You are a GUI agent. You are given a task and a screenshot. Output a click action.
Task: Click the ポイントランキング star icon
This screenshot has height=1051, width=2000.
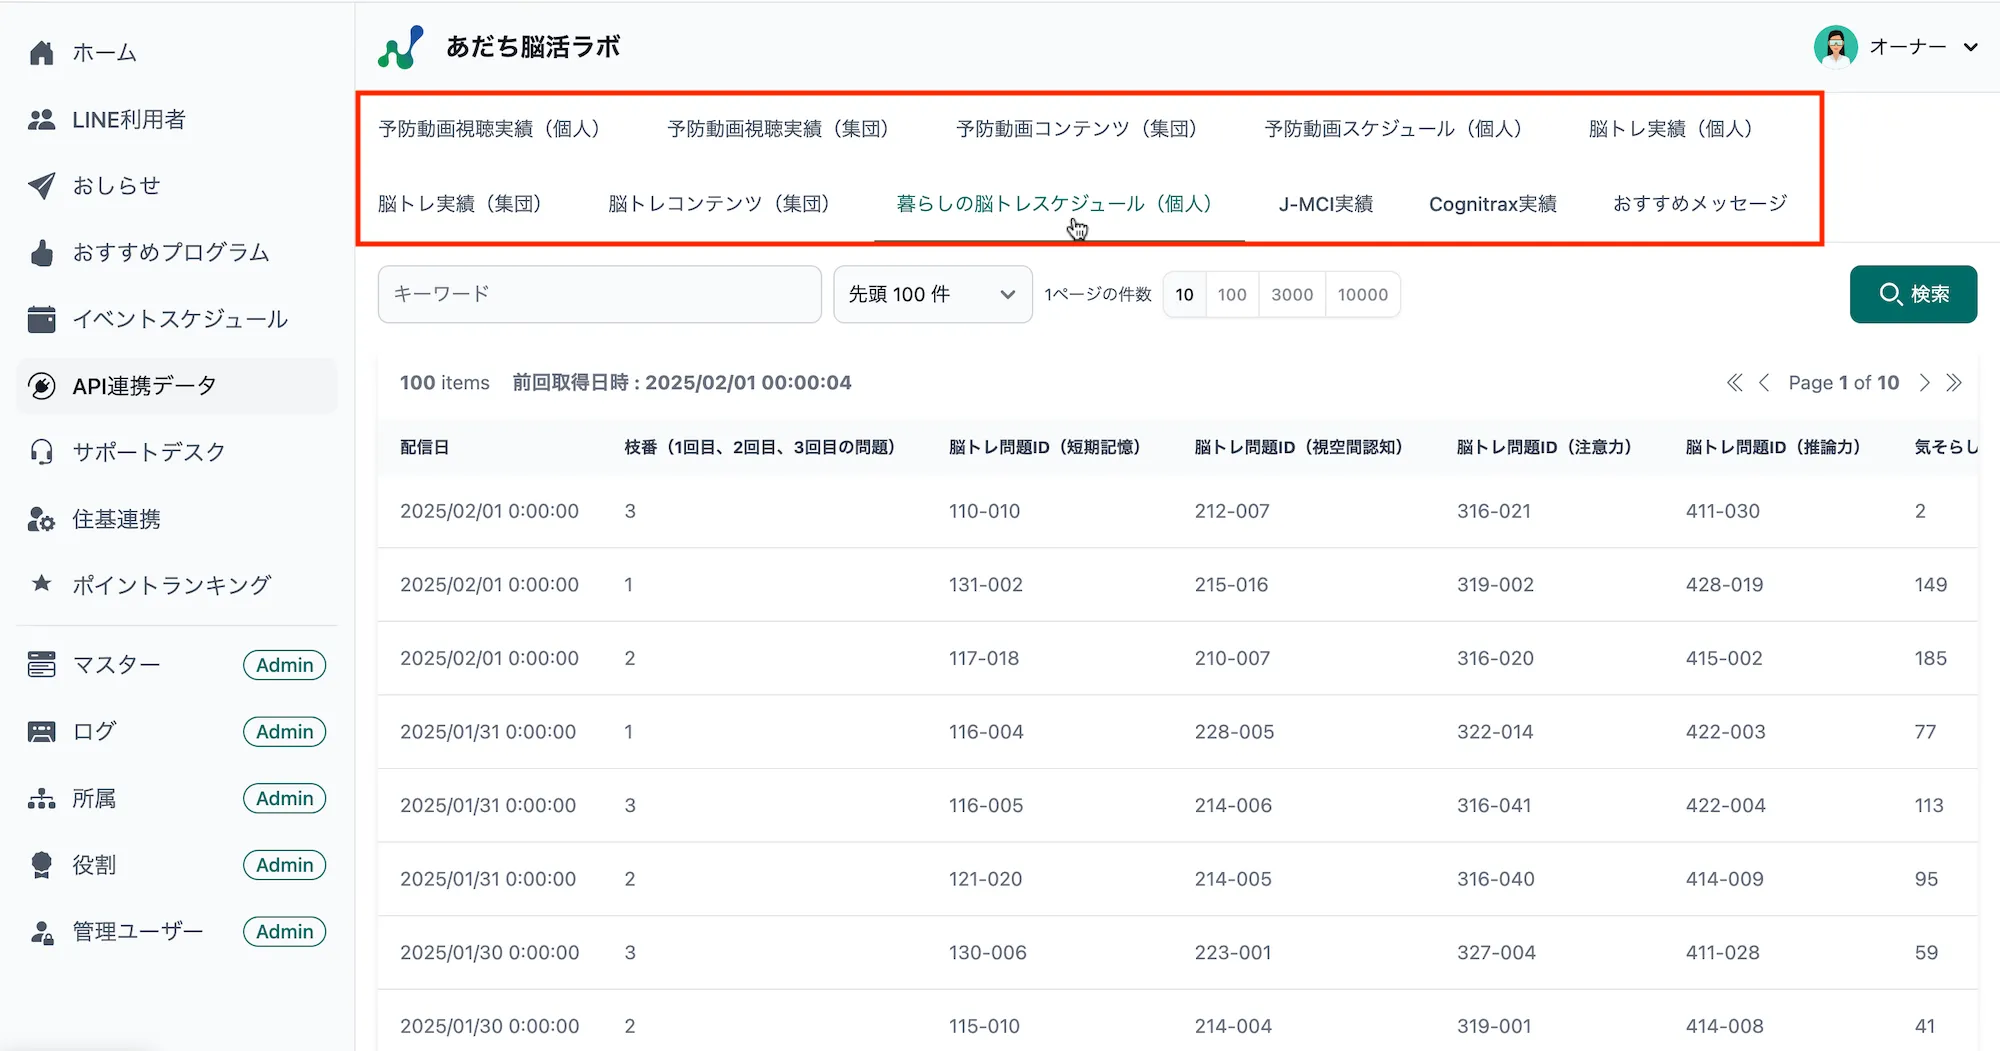[41, 583]
